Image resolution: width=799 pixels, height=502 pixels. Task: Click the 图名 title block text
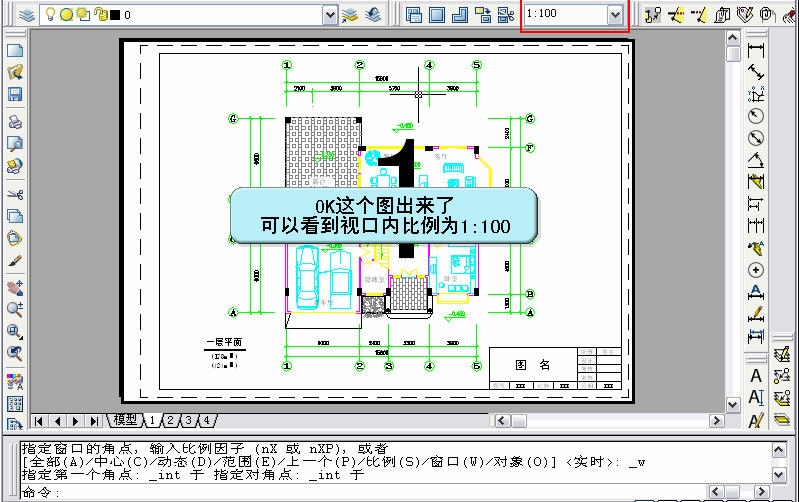click(532, 365)
